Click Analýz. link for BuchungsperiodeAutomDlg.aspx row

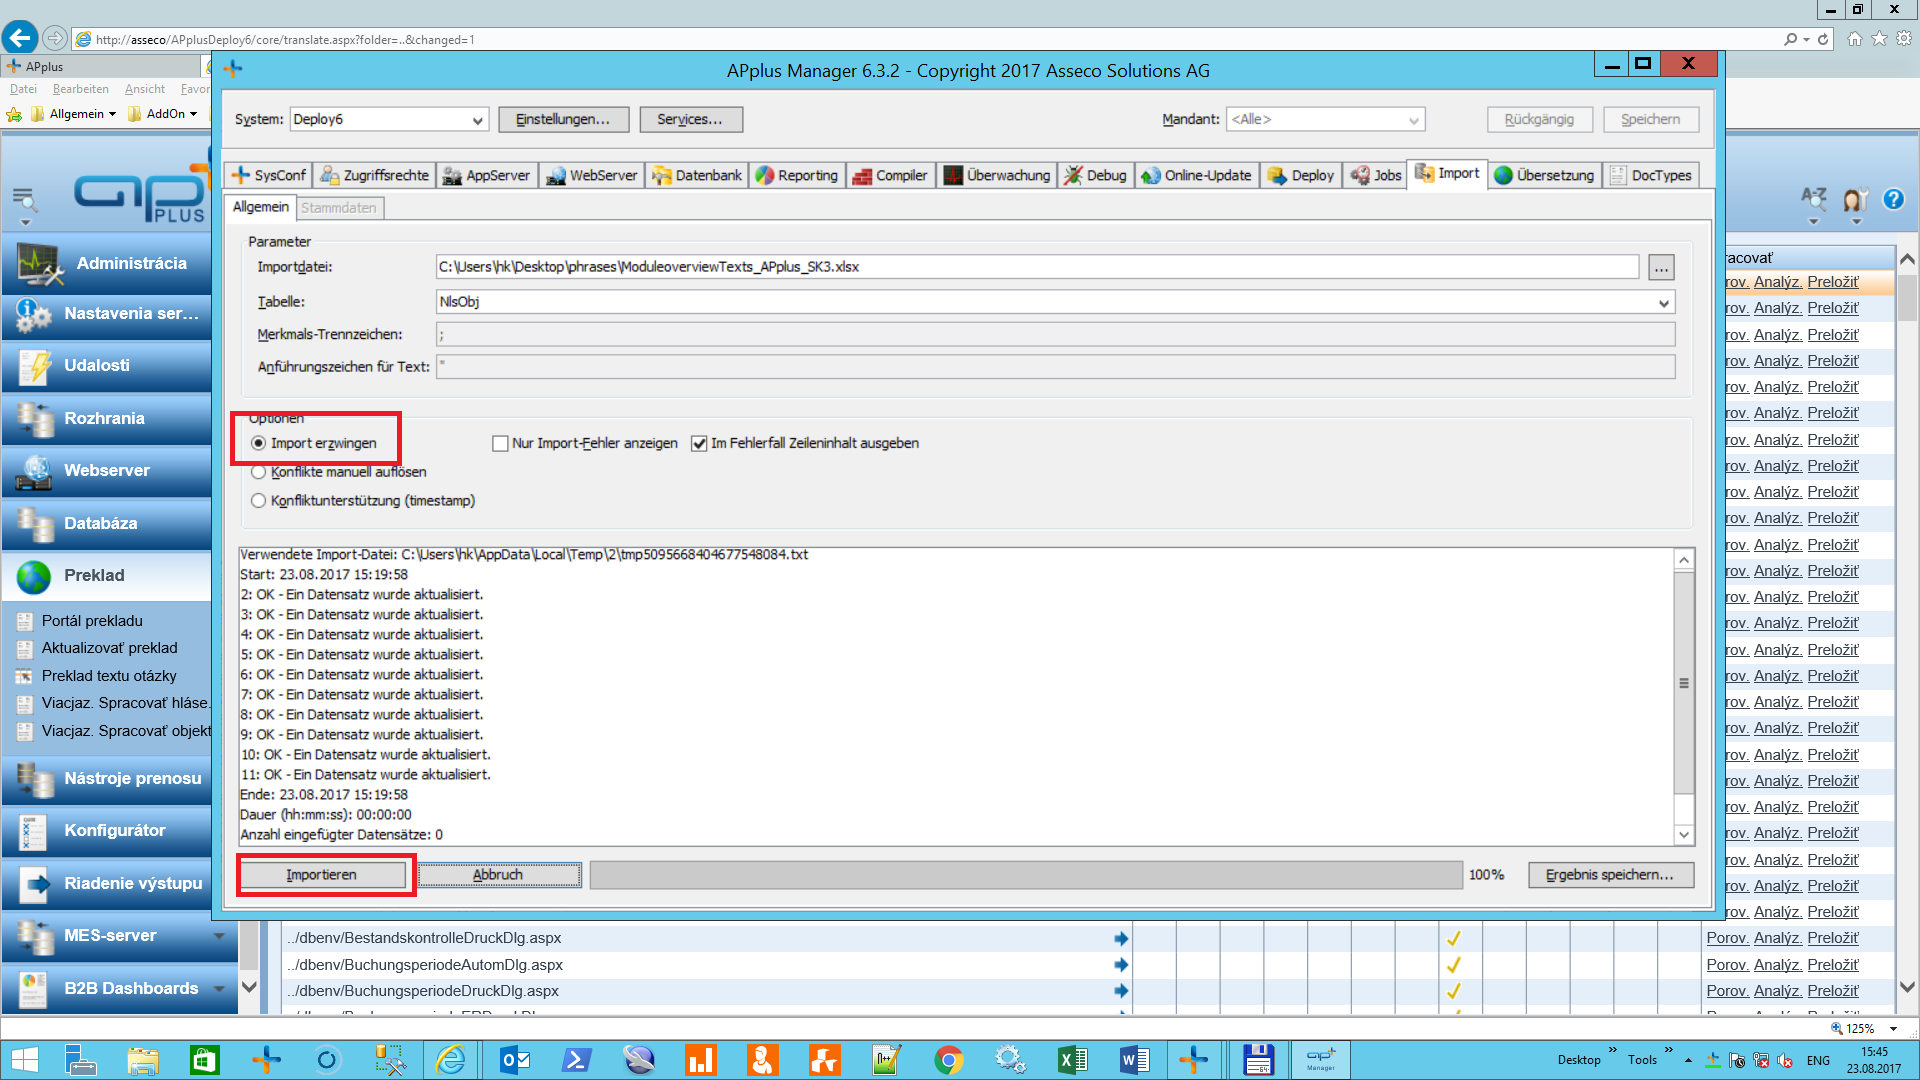pos(1777,965)
